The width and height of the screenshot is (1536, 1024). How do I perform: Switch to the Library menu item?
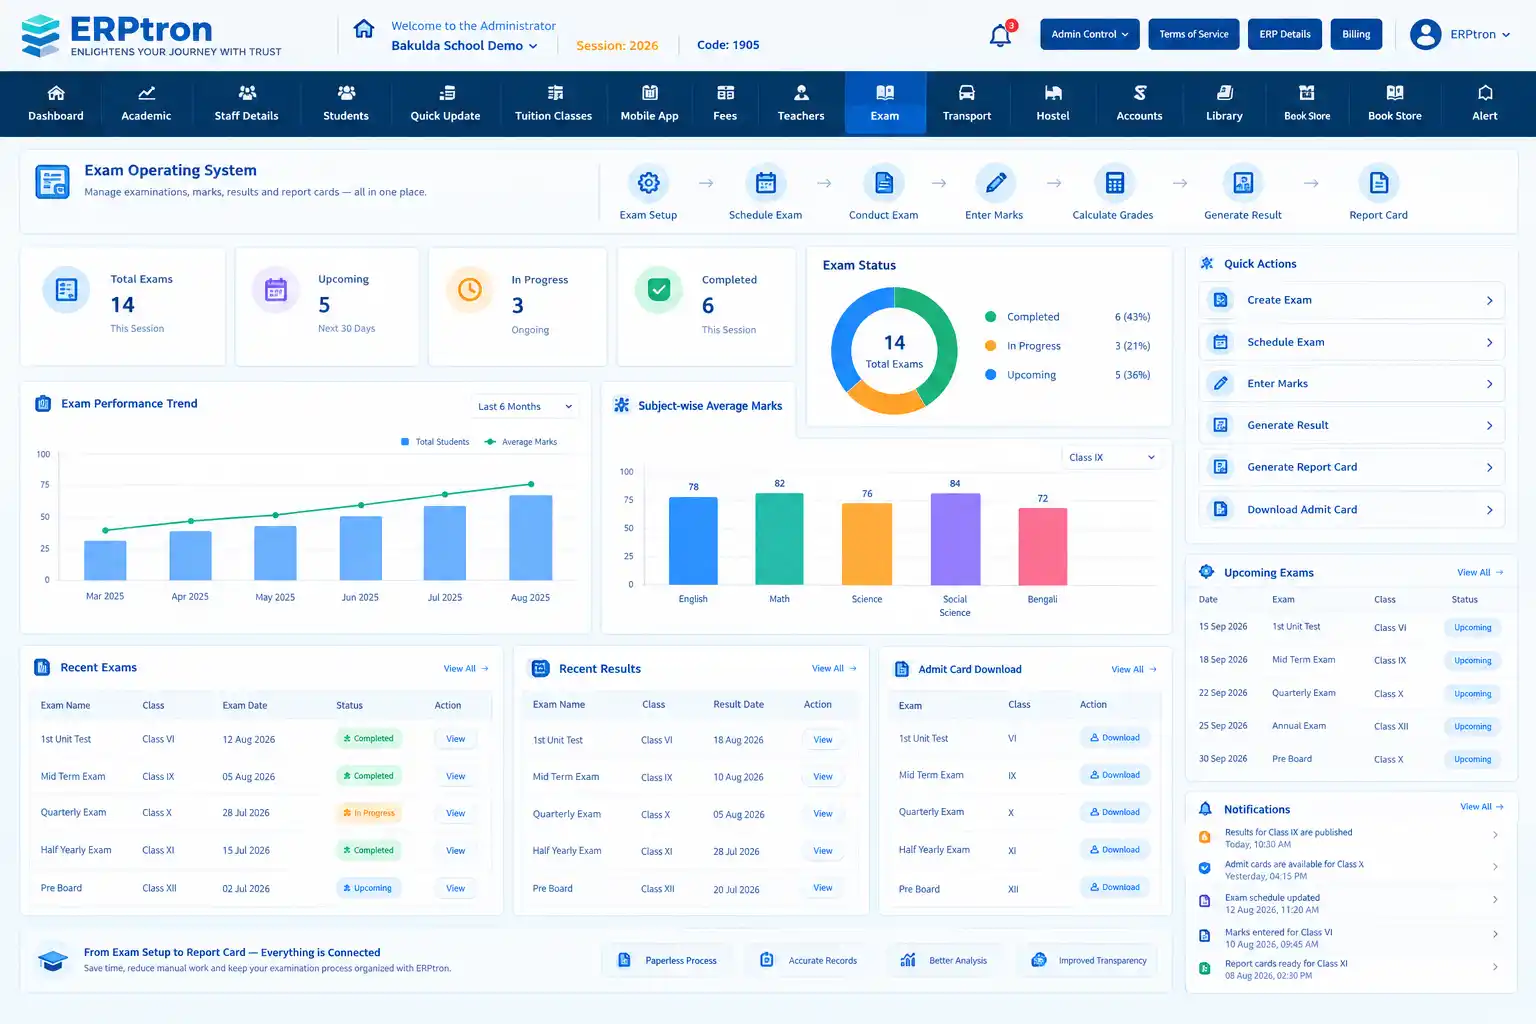1224,104
